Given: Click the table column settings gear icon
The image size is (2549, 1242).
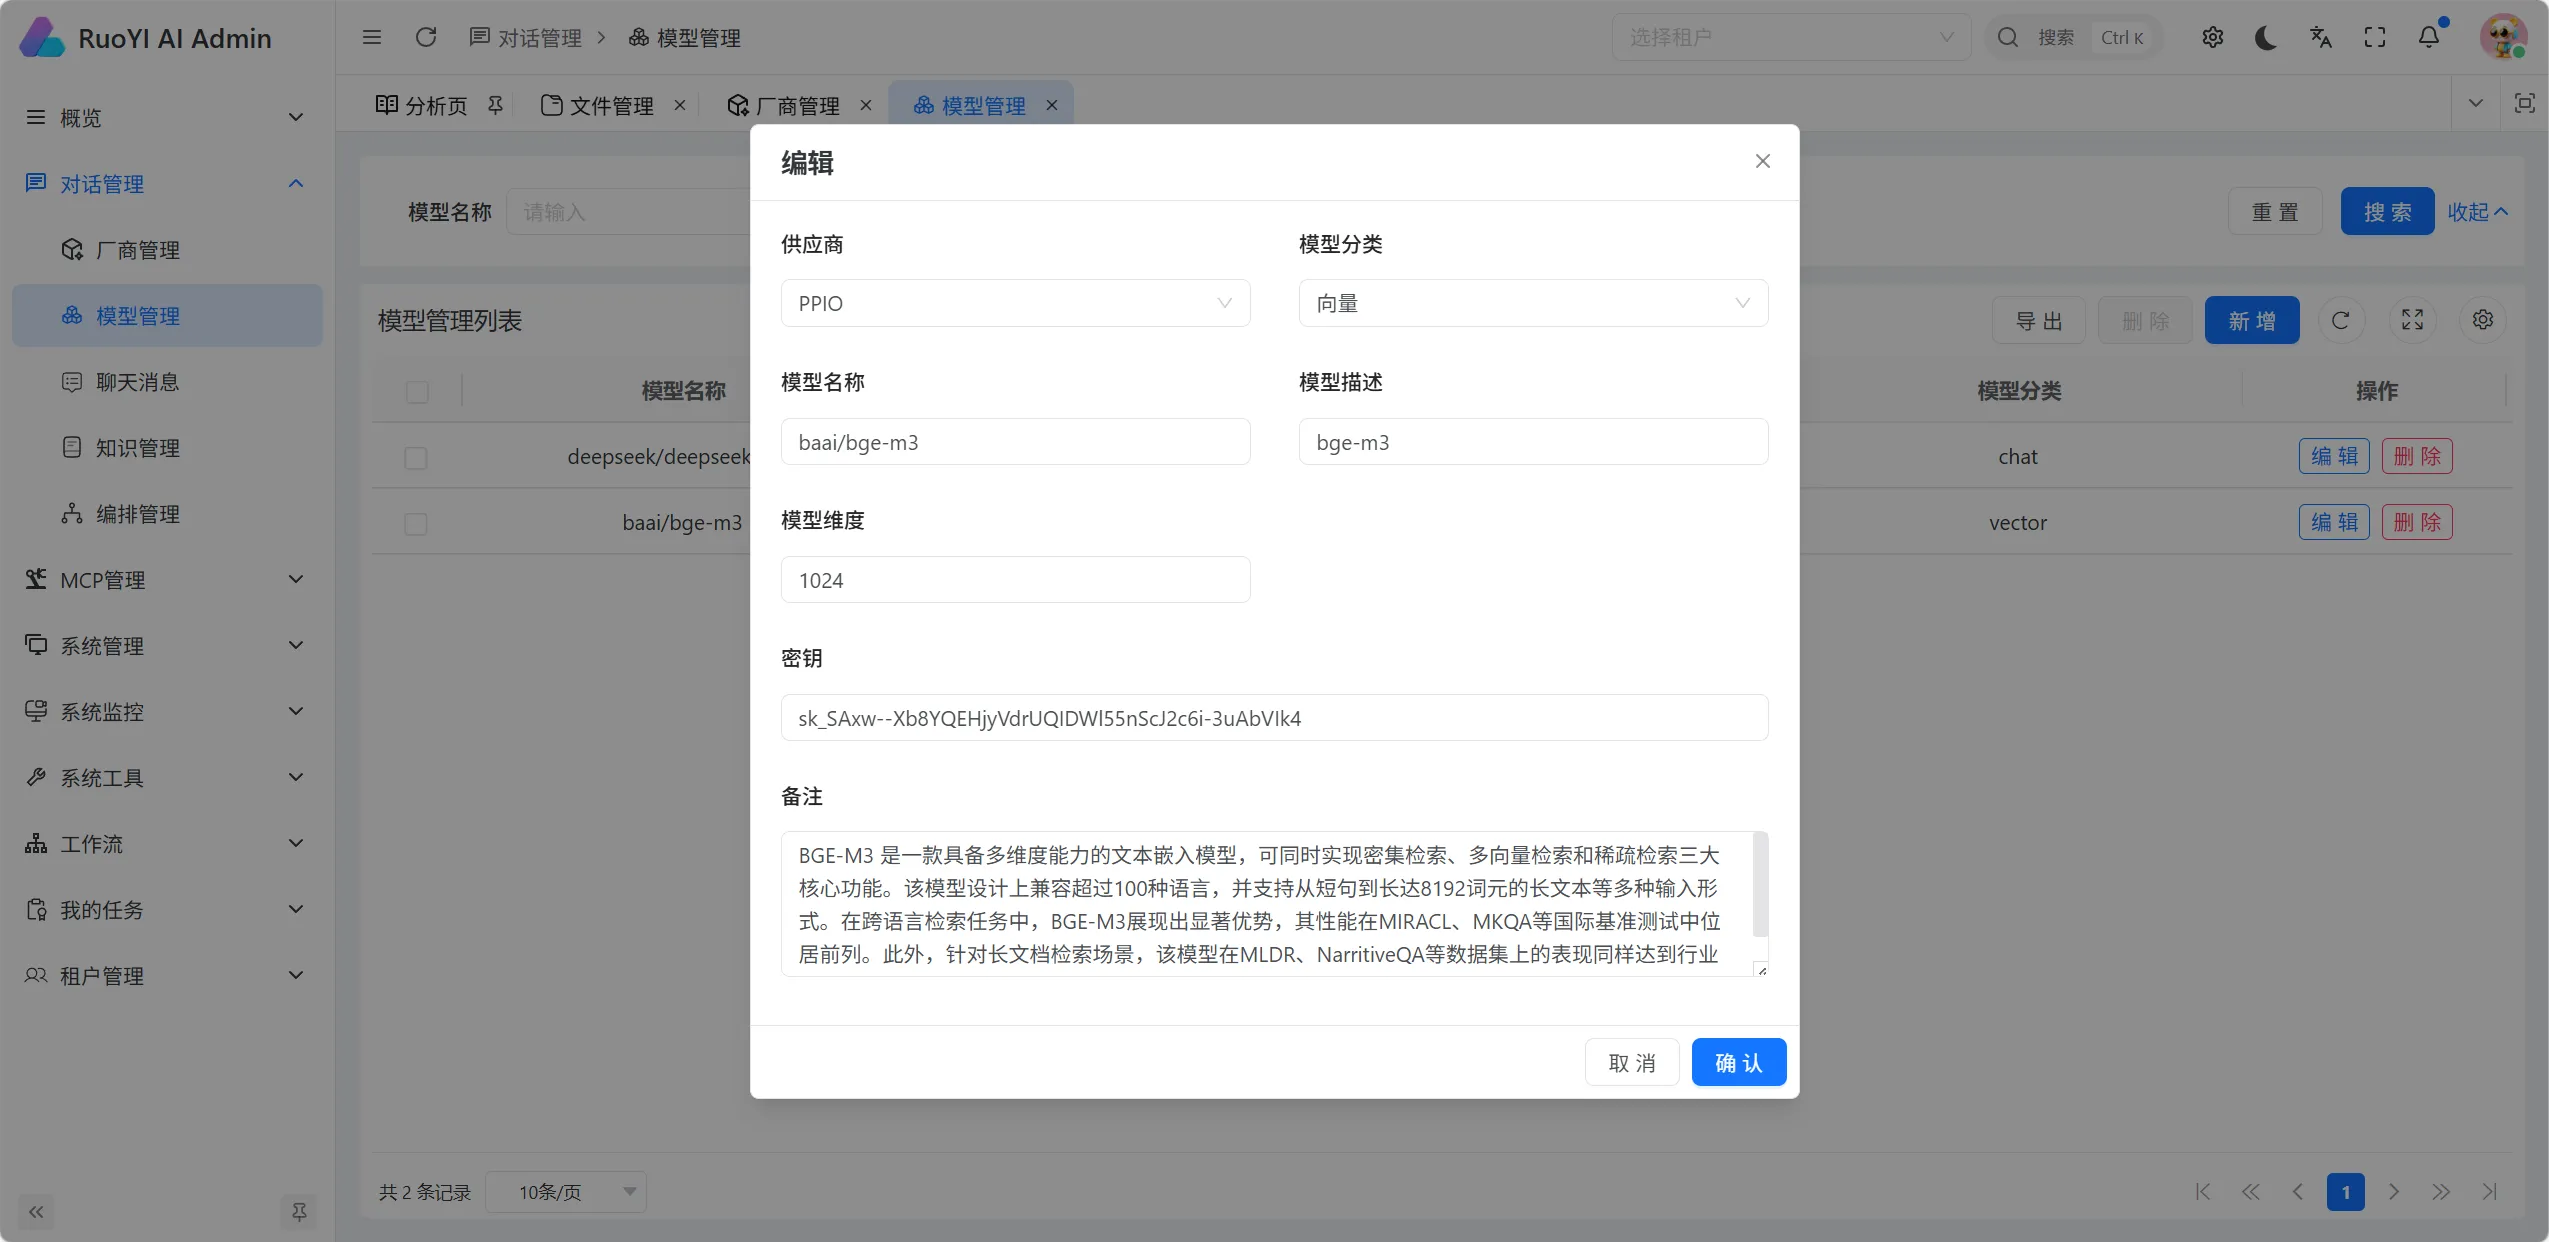Looking at the screenshot, I should click(x=2482, y=320).
